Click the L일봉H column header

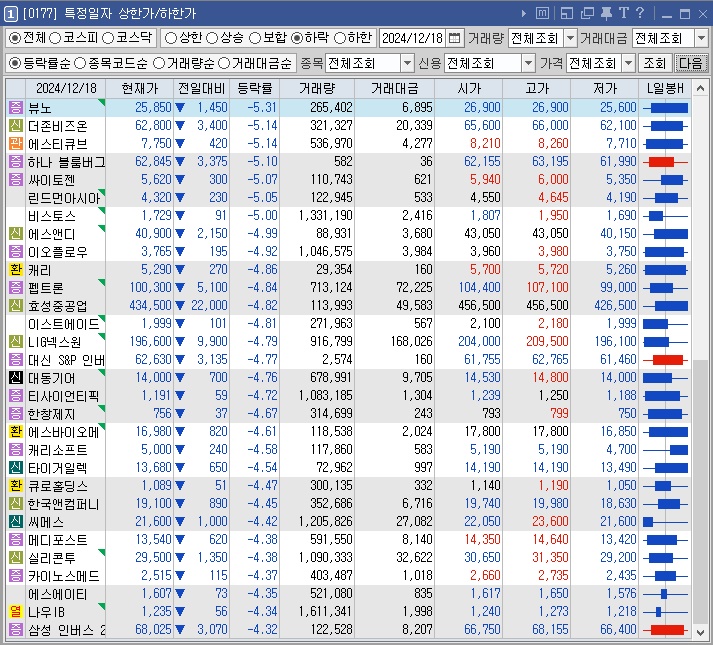point(665,88)
